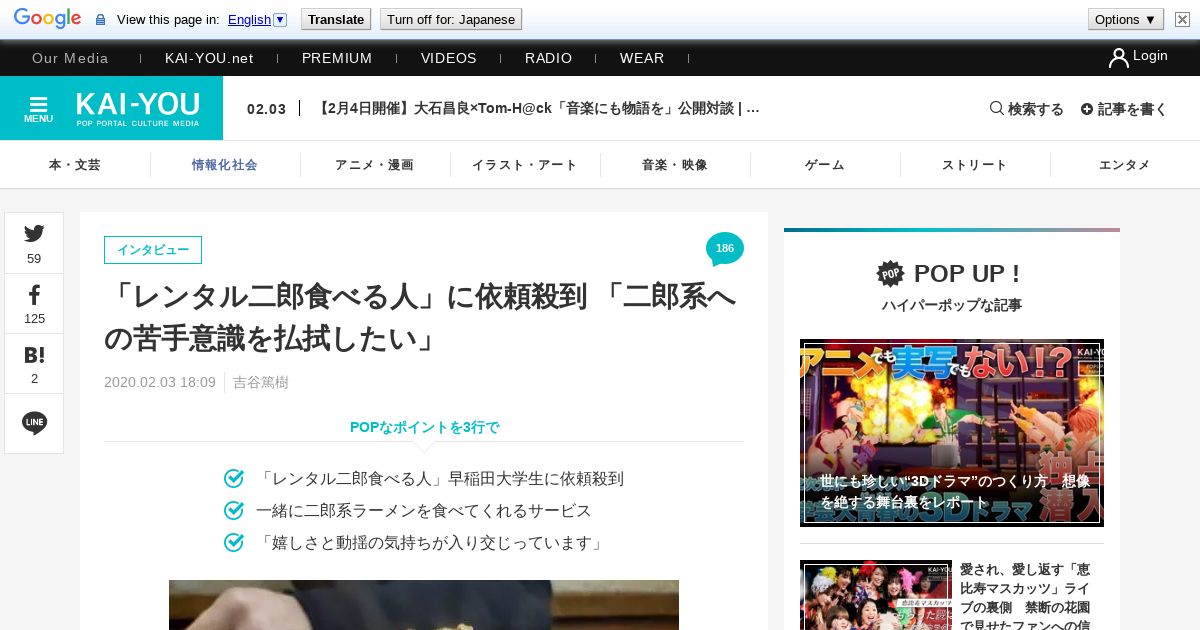Screen dimensions: 1200x630
Task: Open the 愛され、愛し返す「恵比寿マスカッツ」 link
Action: [x=1025, y=596]
